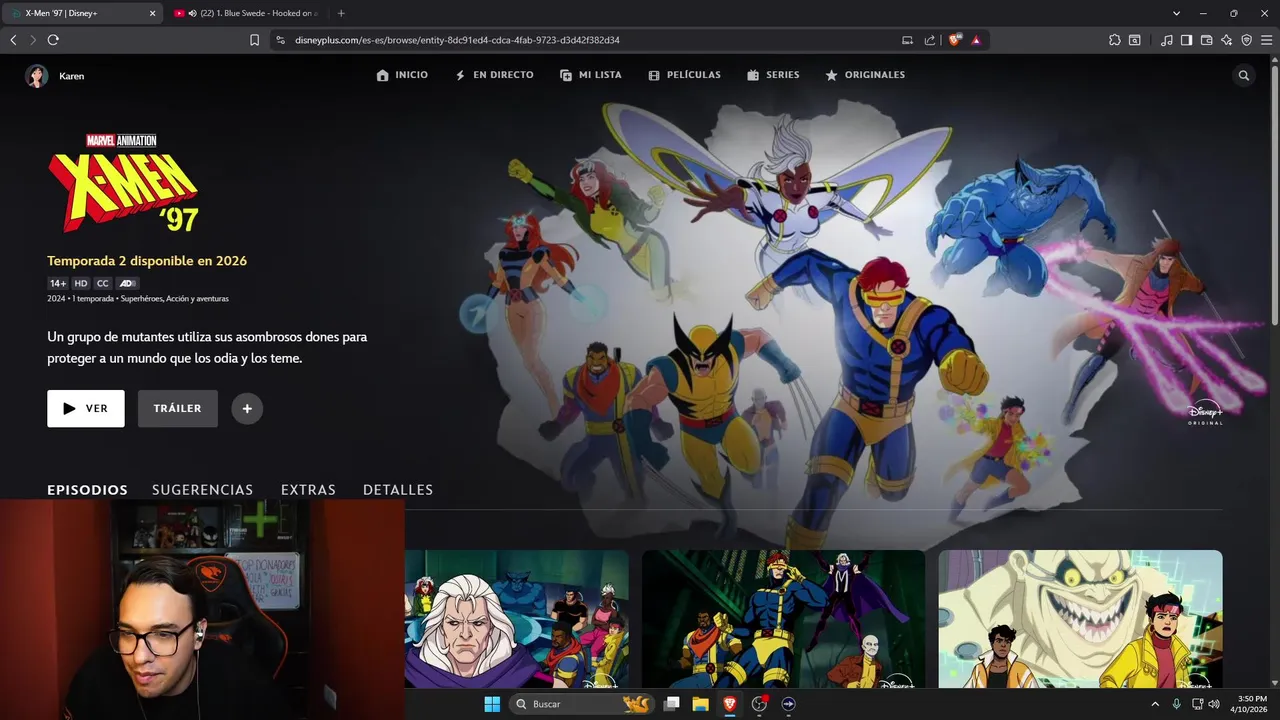This screenshot has height=720, width=1280.
Task: Click the microphone tray icon
Action: click(1177, 704)
